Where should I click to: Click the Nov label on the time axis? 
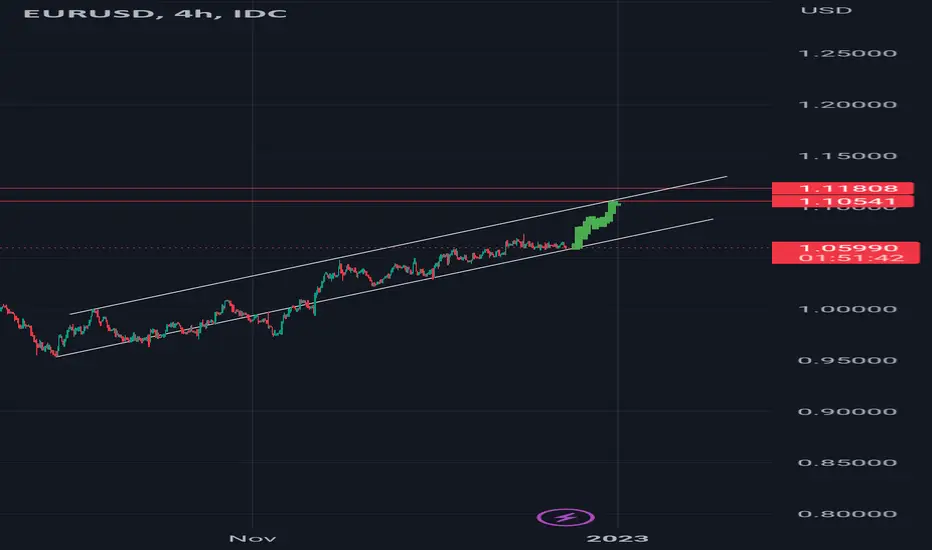point(253,539)
